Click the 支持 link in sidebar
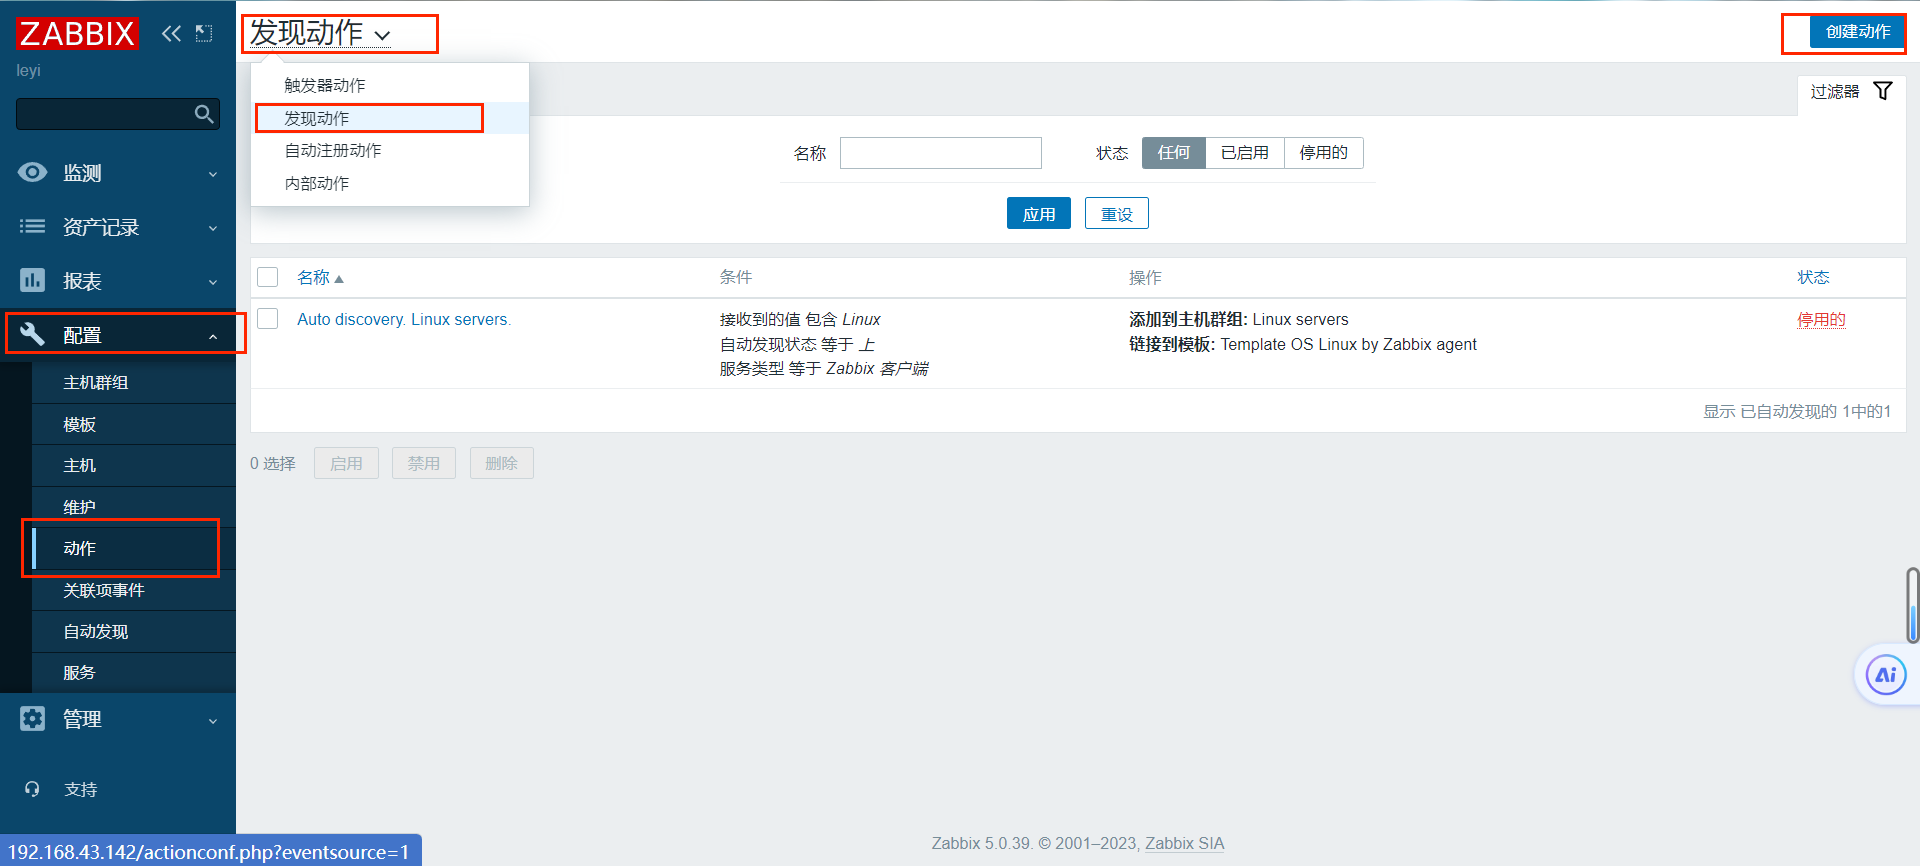This screenshot has width=1920, height=866. [81, 789]
